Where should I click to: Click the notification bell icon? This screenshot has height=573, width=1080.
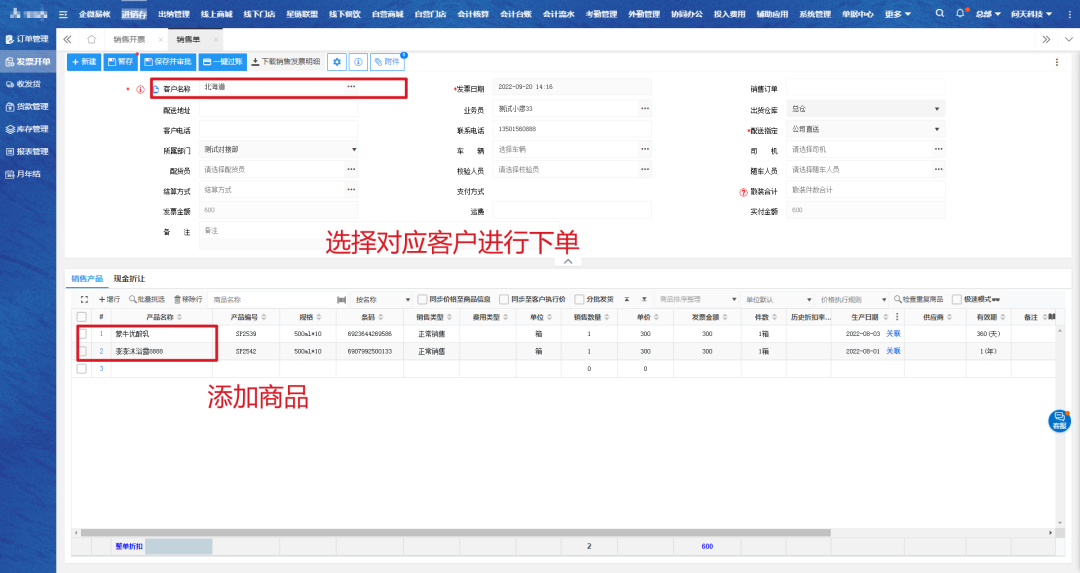point(960,14)
